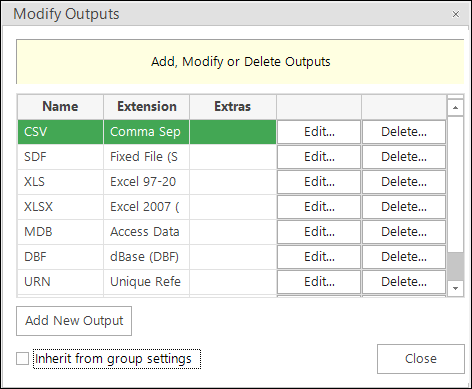Viewport: 472px width, 389px height.
Task: Click the Extras column header
Action: tap(233, 107)
